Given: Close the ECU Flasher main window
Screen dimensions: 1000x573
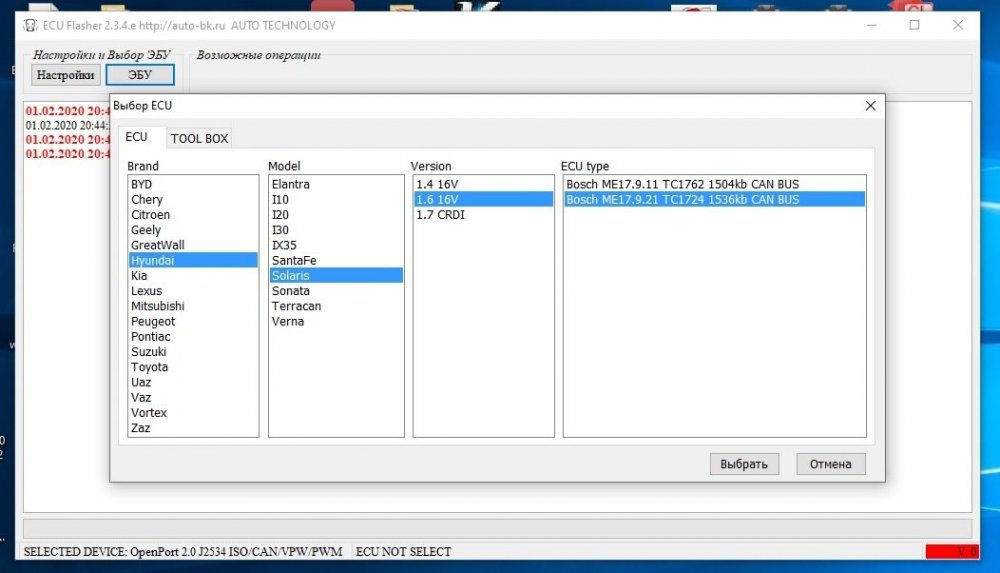Looking at the screenshot, I should (958, 25).
